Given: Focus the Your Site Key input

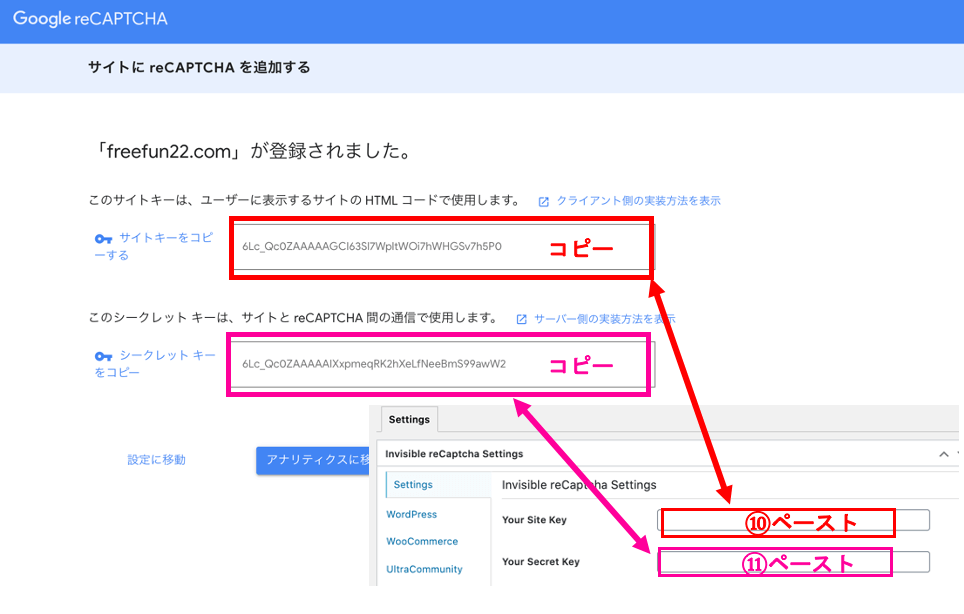Looking at the screenshot, I should point(793,520).
